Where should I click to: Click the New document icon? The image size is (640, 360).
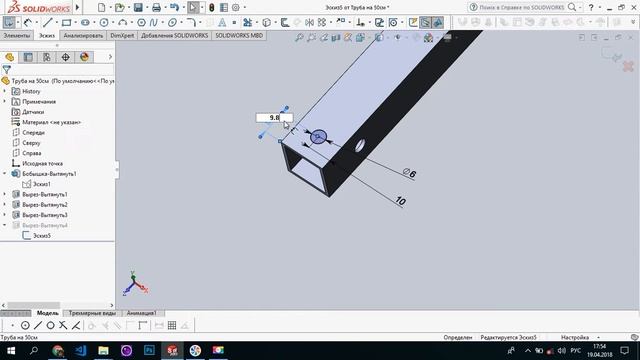click(x=101, y=7)
